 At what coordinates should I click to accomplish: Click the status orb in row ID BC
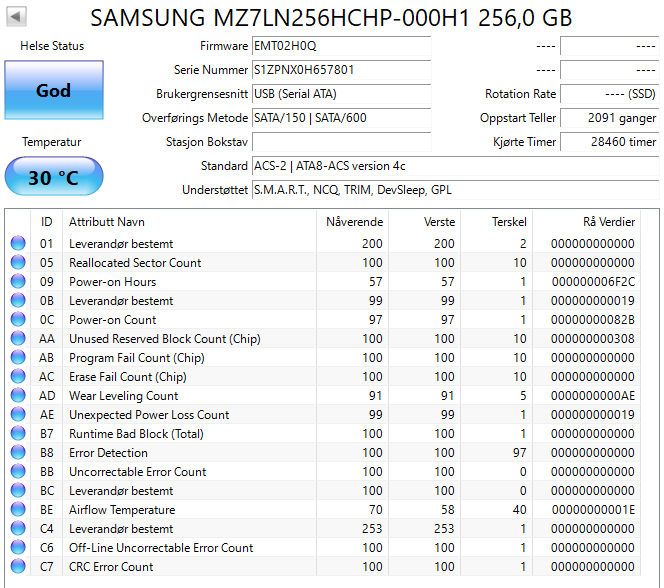(18, 491)
